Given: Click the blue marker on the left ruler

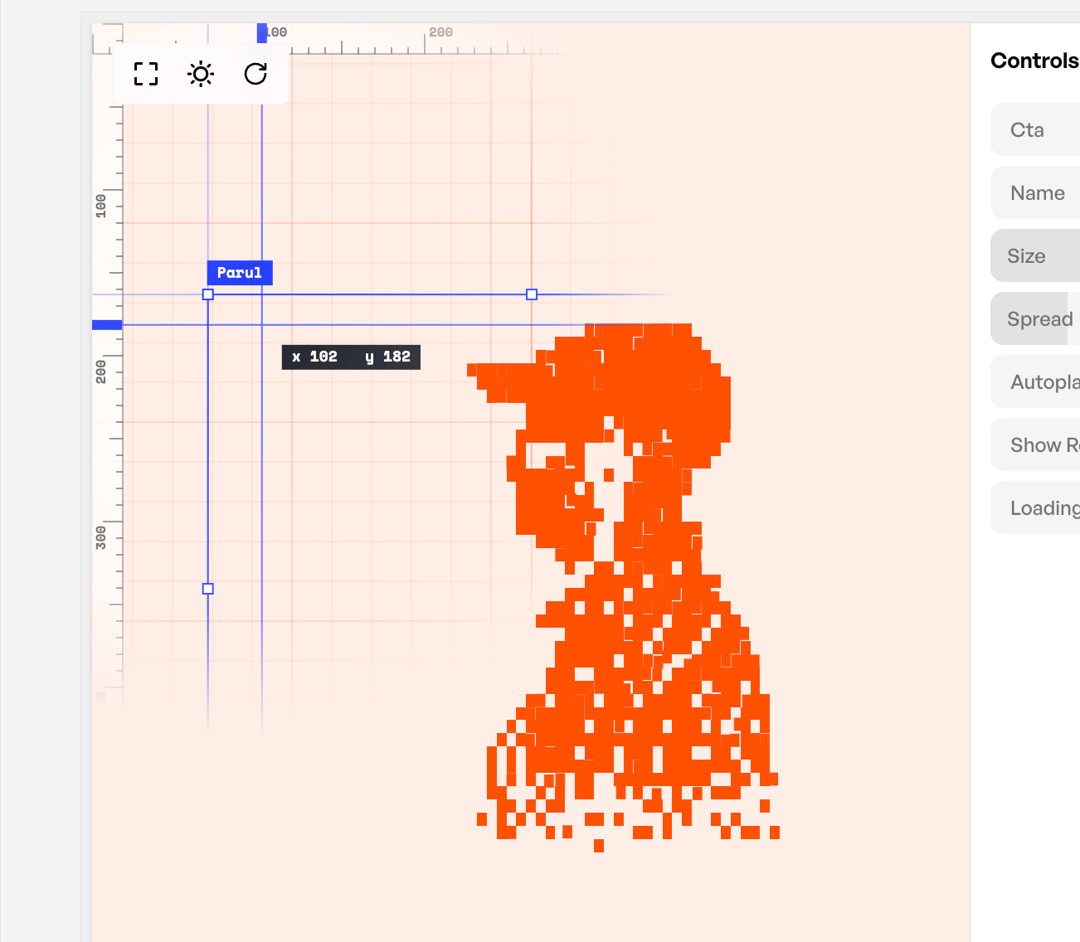Looking at the screenshot, I should (x=107, y=325).
